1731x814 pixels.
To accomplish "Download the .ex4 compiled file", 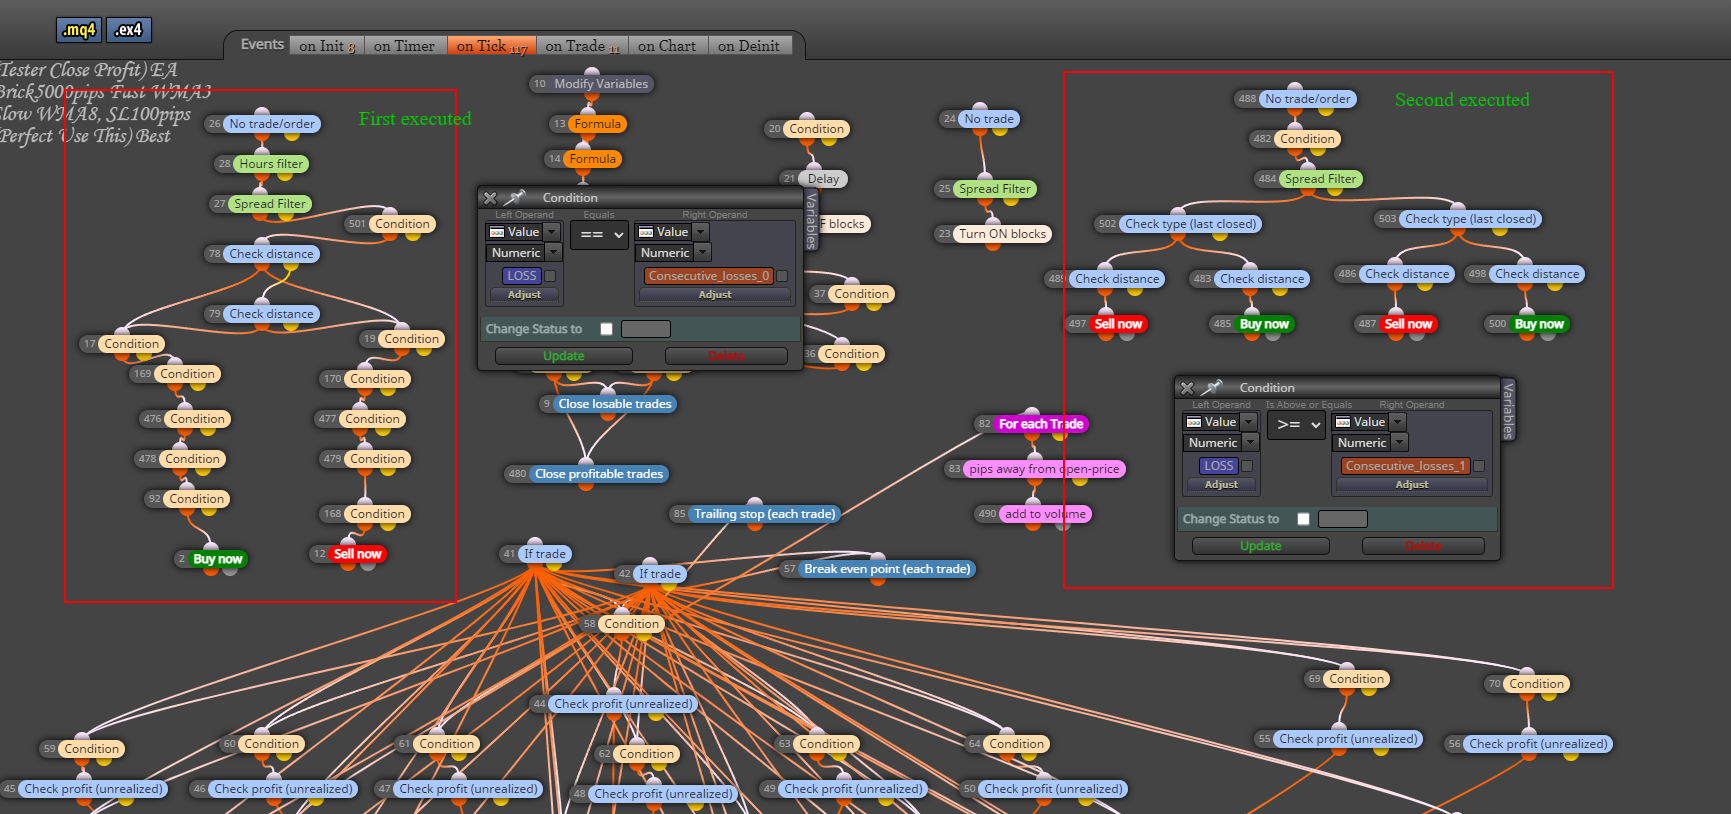I will coord(129,30).
